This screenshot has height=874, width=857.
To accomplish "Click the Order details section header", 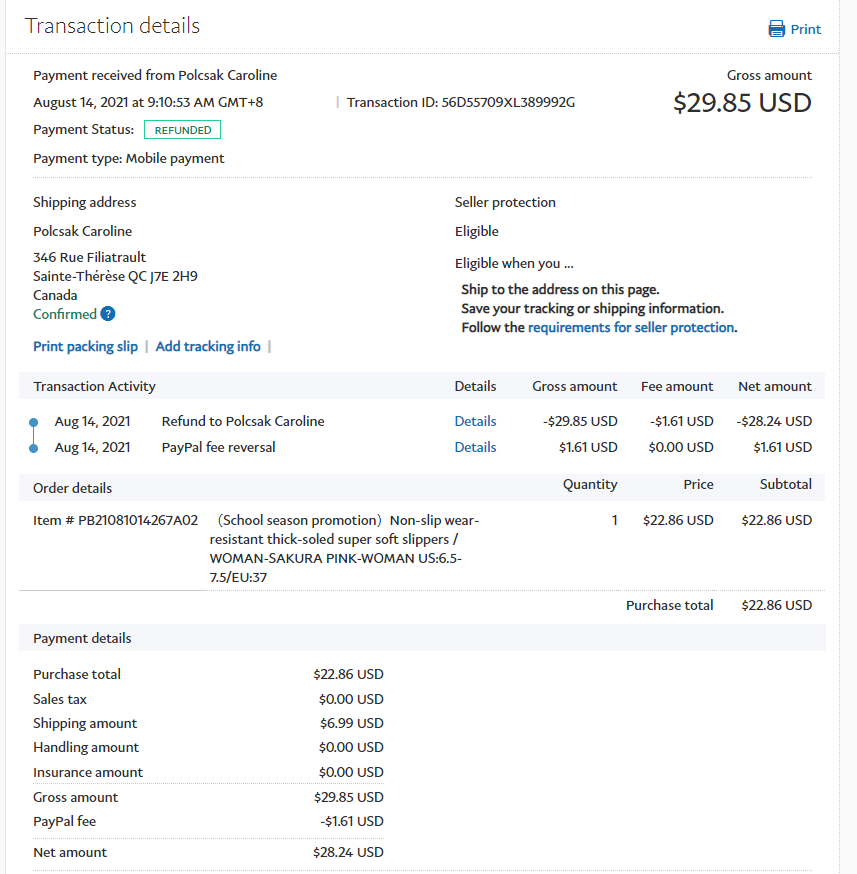I will pyautogui.click(x=72, y=488).
